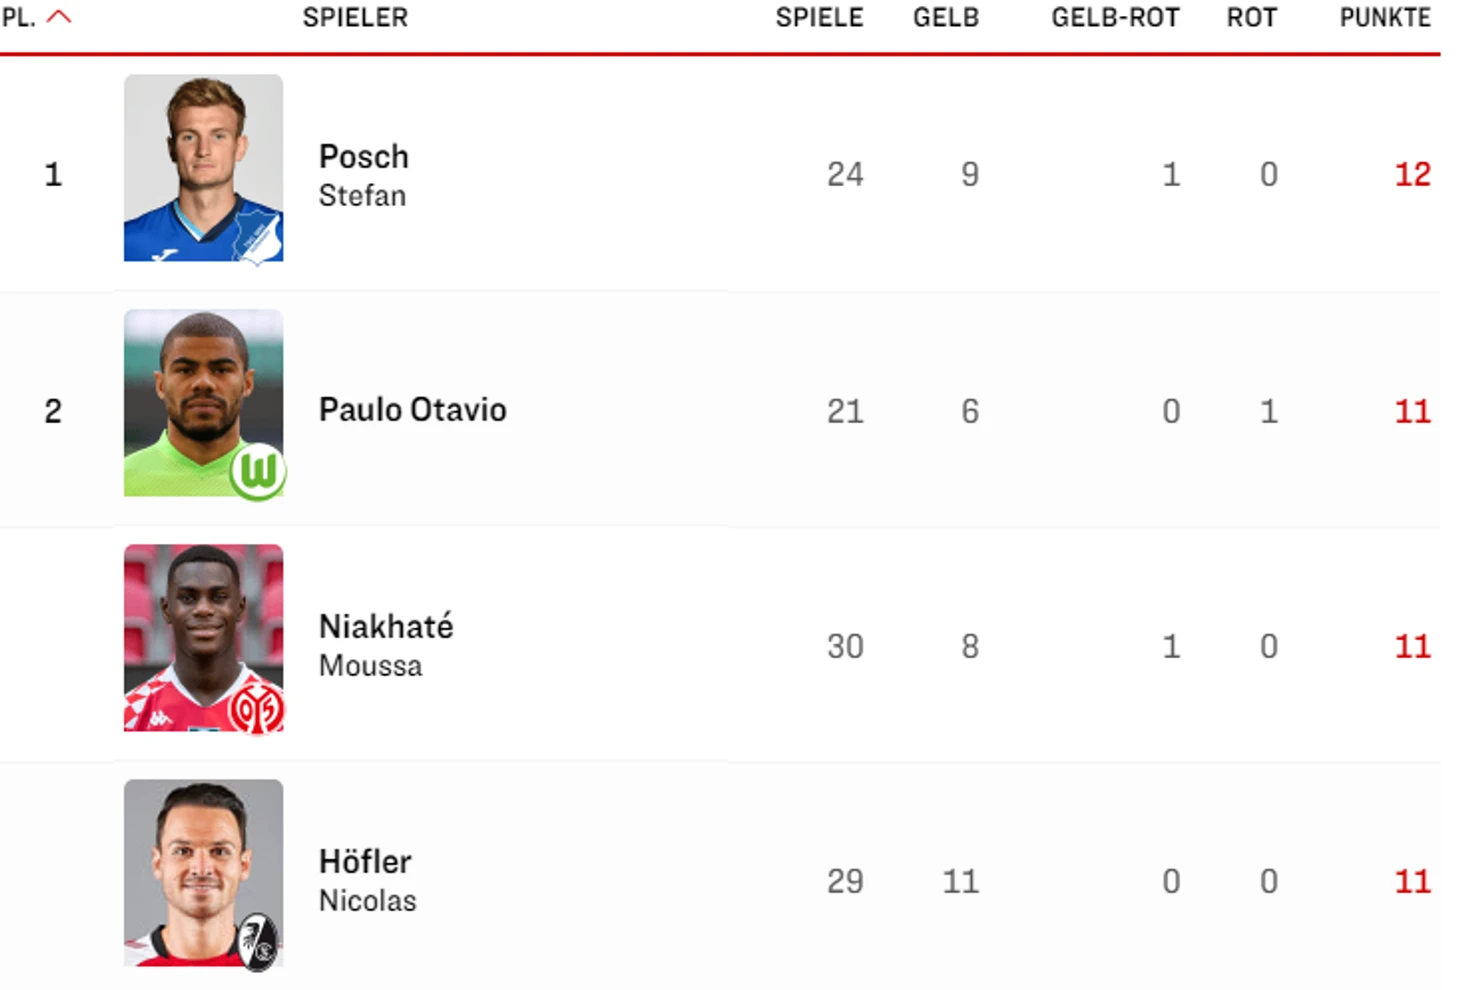Sort by the GELB column header
The image size is (1460, 990).
945,18
